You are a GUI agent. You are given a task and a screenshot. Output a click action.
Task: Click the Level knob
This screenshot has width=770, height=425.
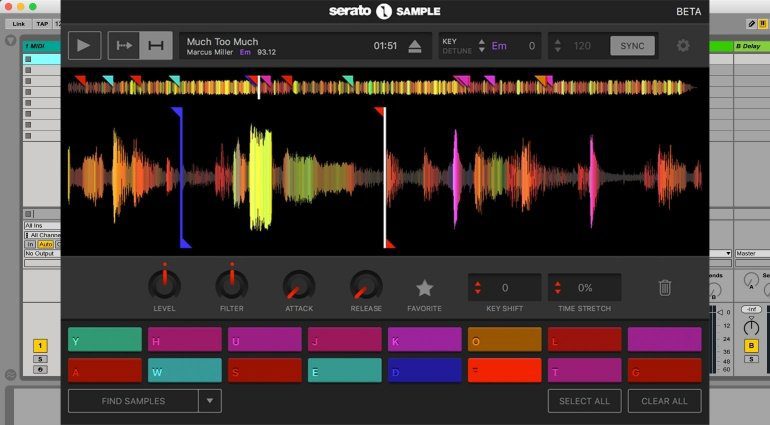point(164,286)
